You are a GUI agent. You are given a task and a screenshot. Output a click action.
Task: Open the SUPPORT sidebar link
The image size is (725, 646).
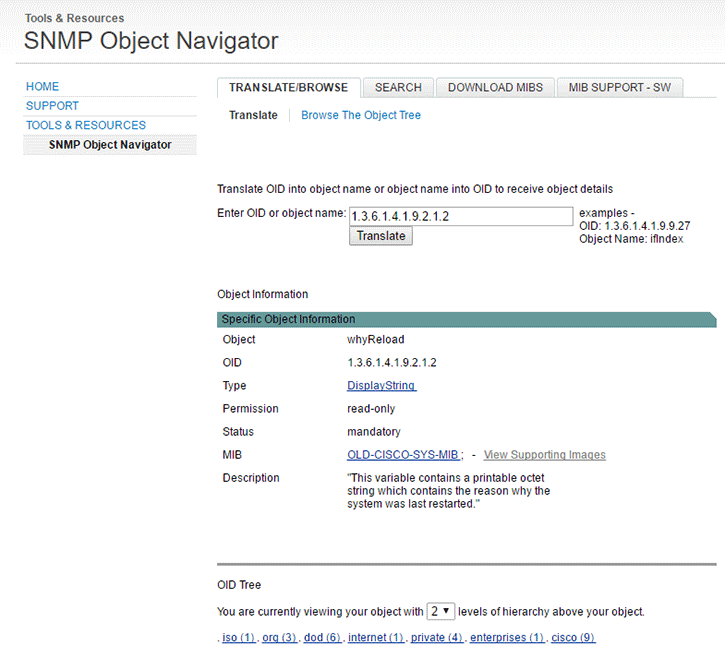(52, 106)
